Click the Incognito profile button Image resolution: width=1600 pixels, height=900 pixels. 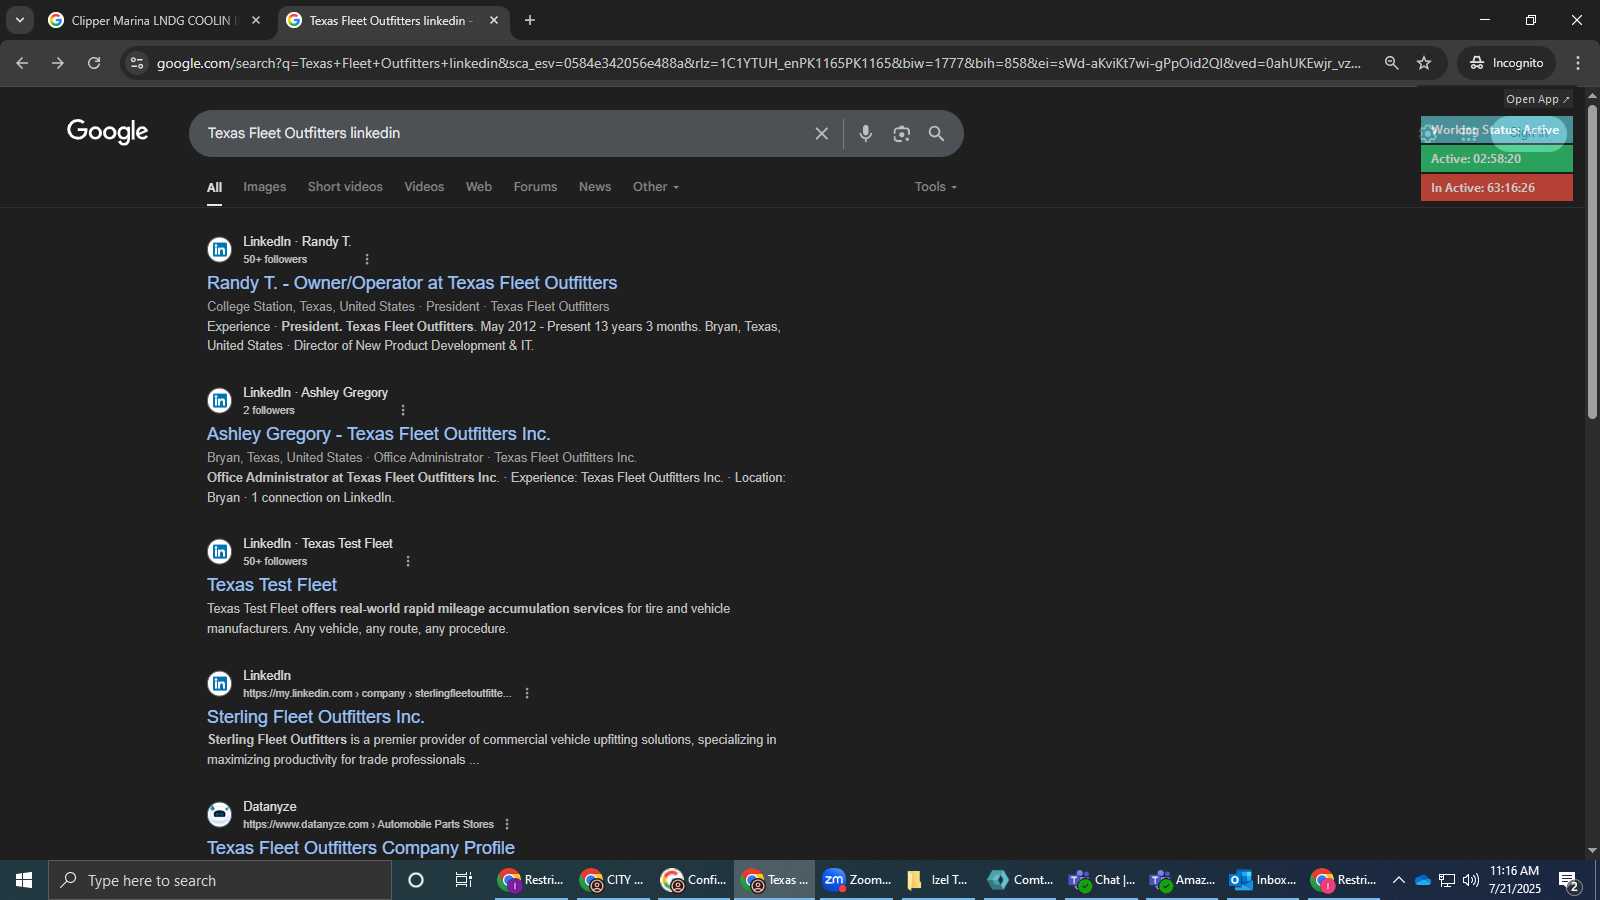1506,63
